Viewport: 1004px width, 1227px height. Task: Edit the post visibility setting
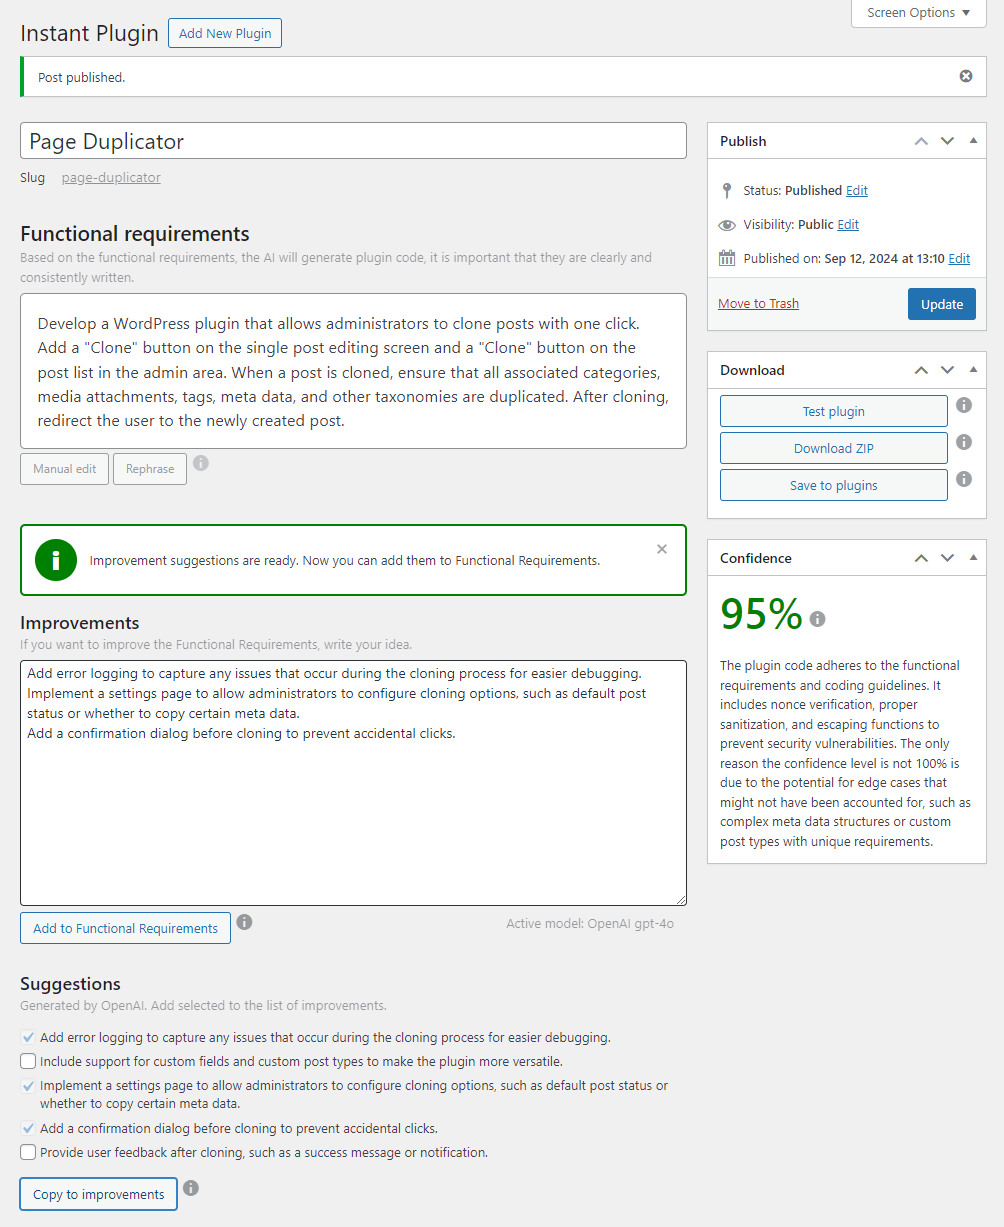point(847,224)
